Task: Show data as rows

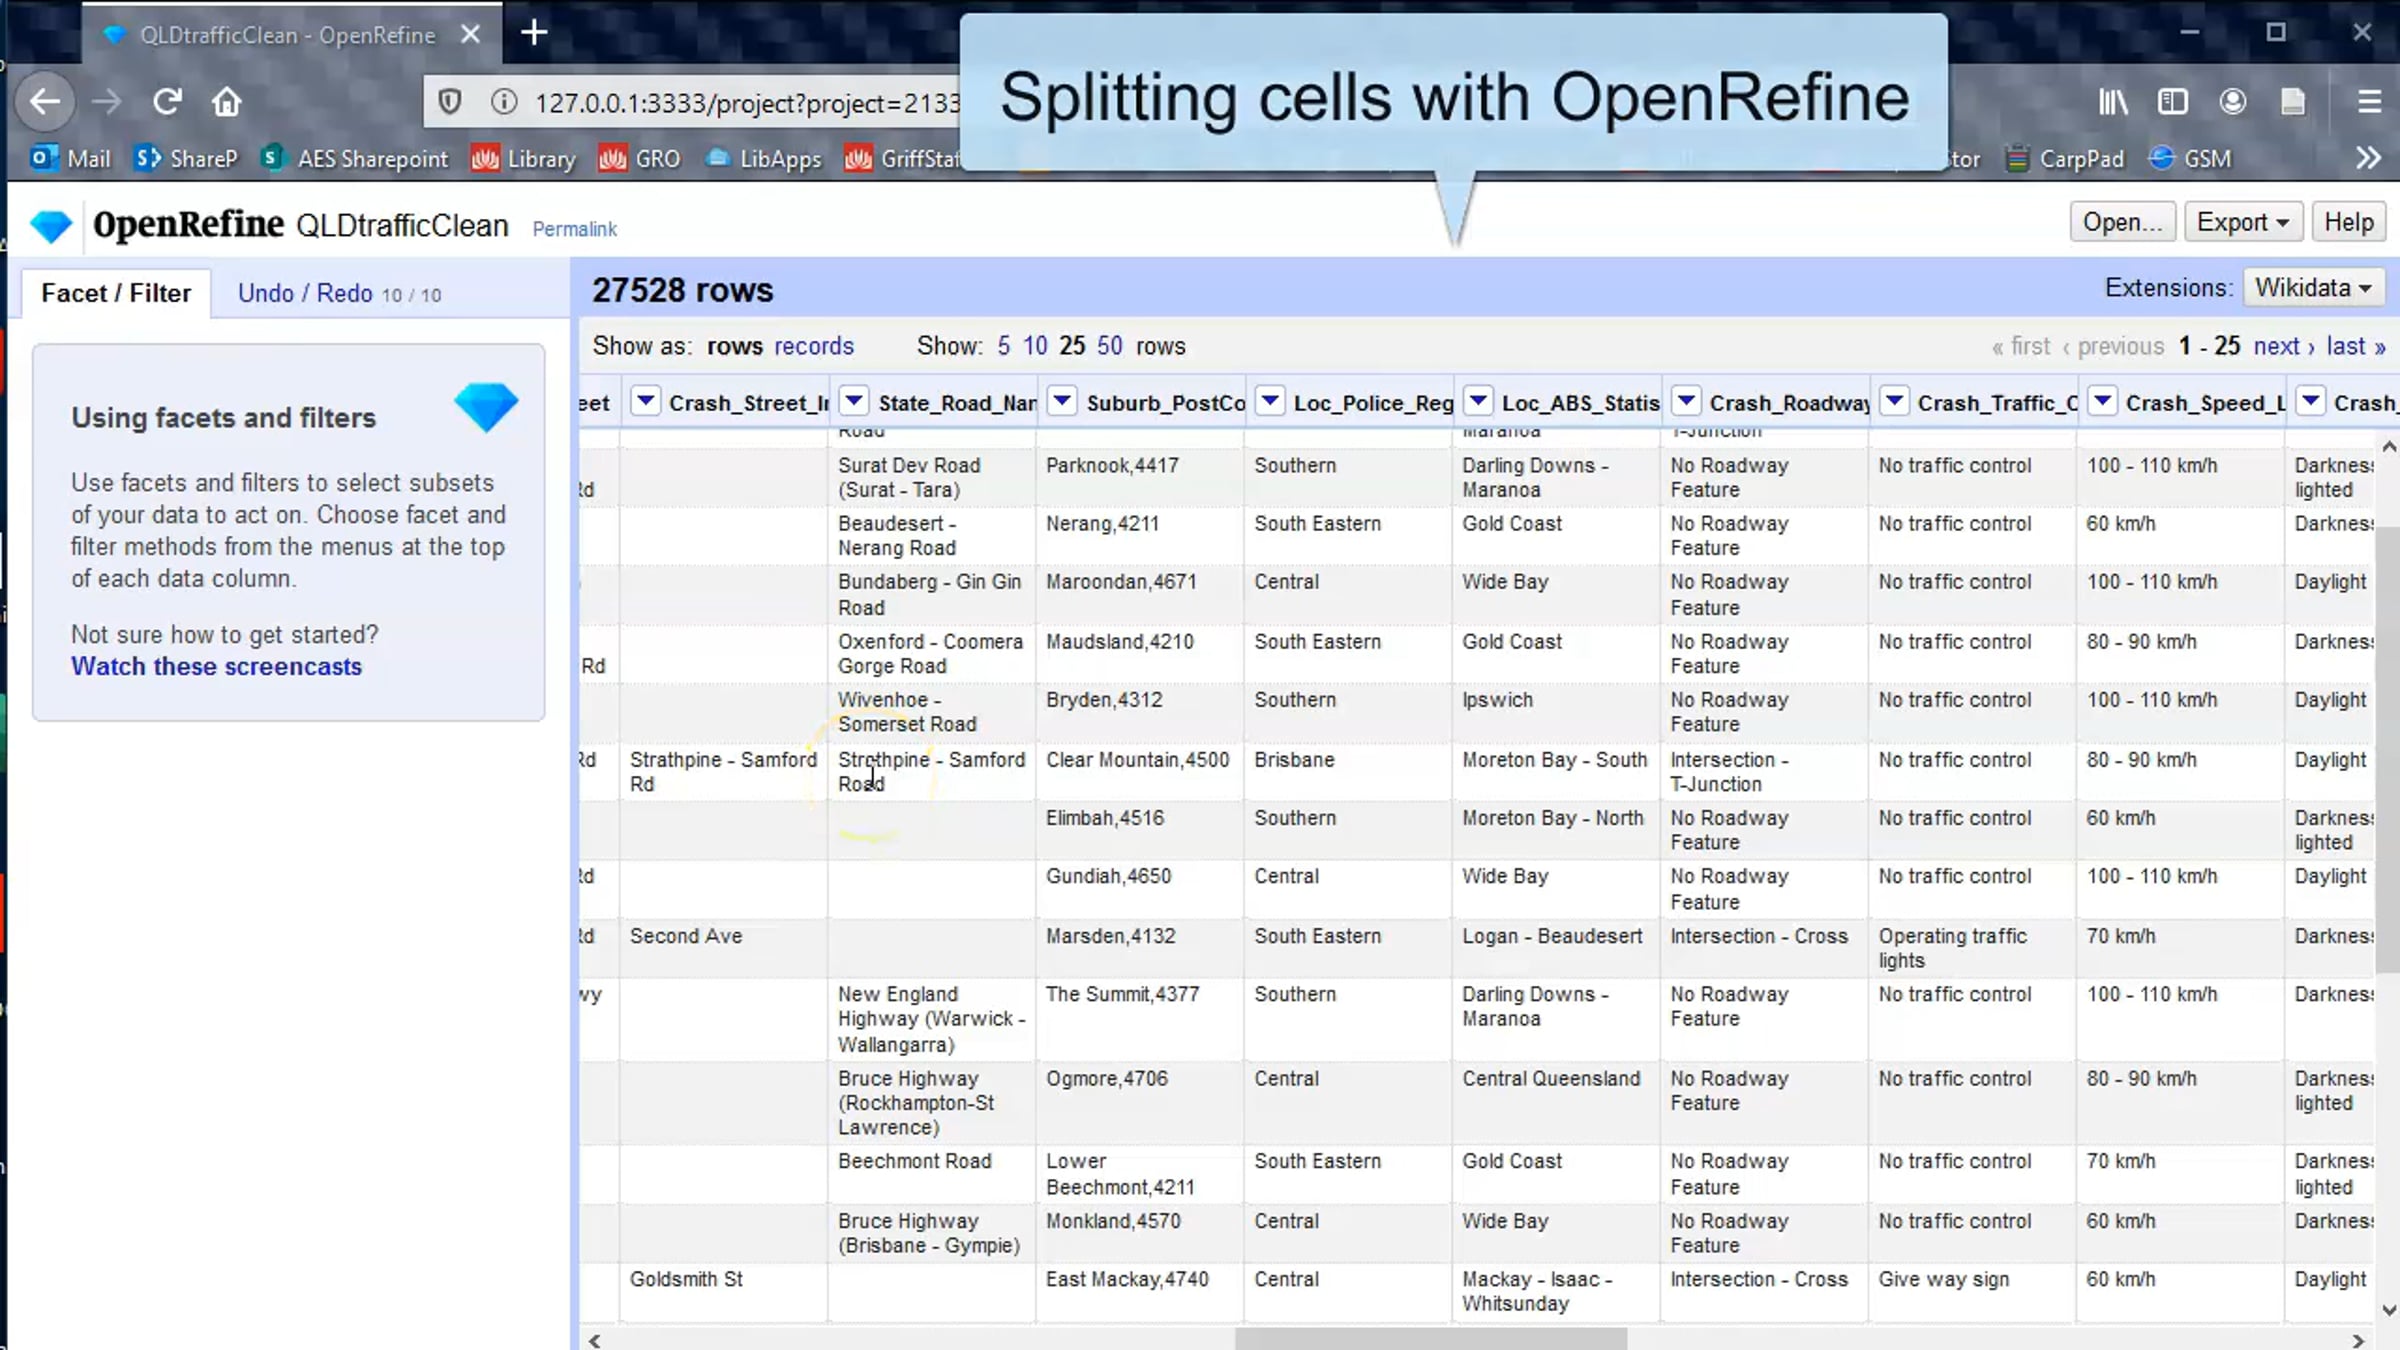Action: 735,346
